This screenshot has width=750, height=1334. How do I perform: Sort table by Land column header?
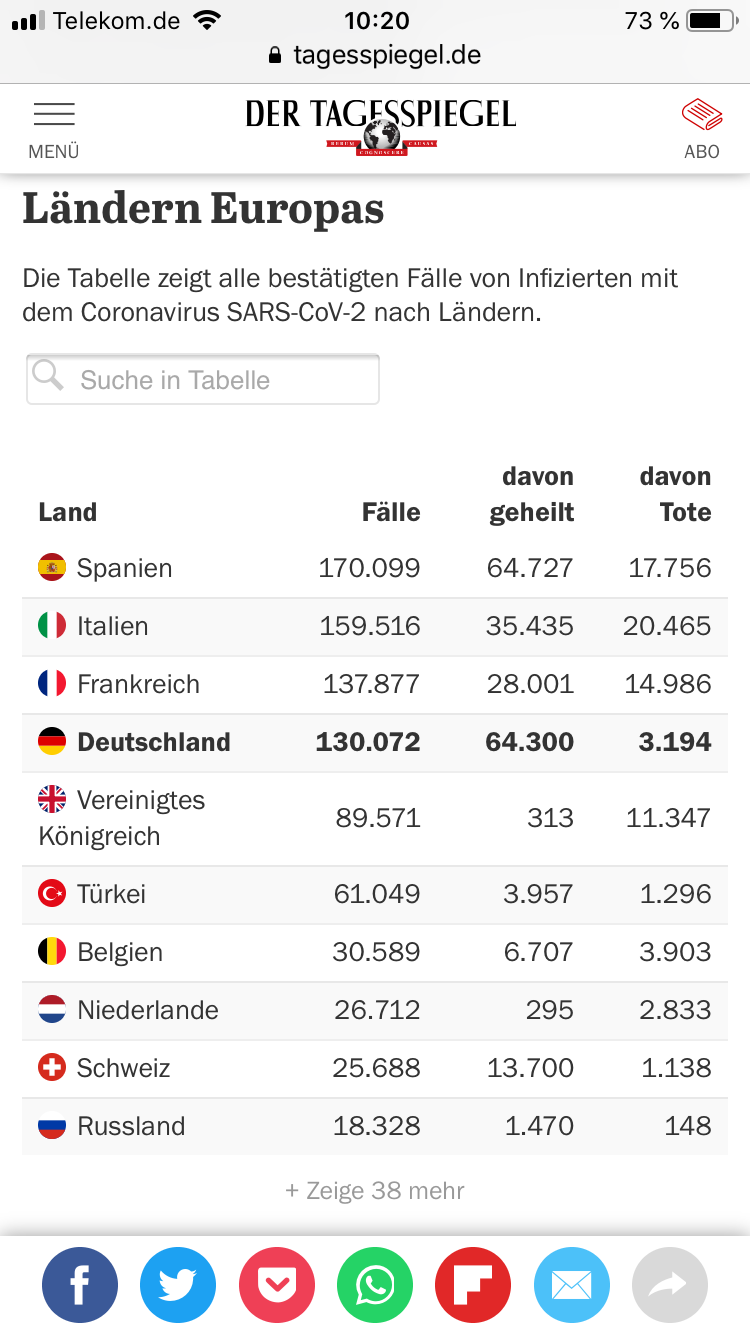click(x=68, y=513)
